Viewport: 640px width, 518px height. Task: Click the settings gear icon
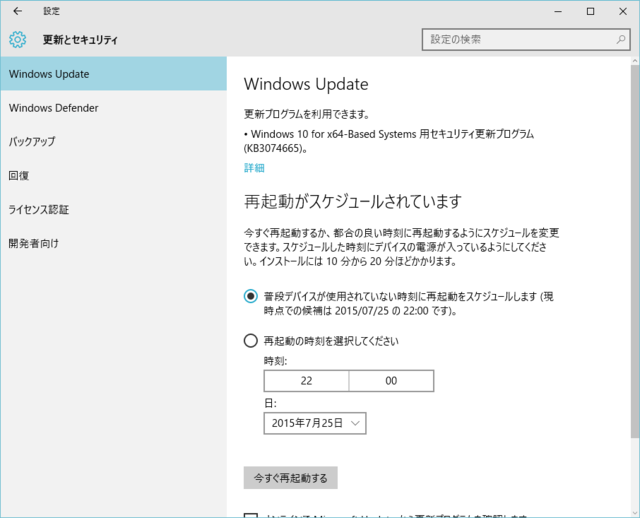[18, 40]
